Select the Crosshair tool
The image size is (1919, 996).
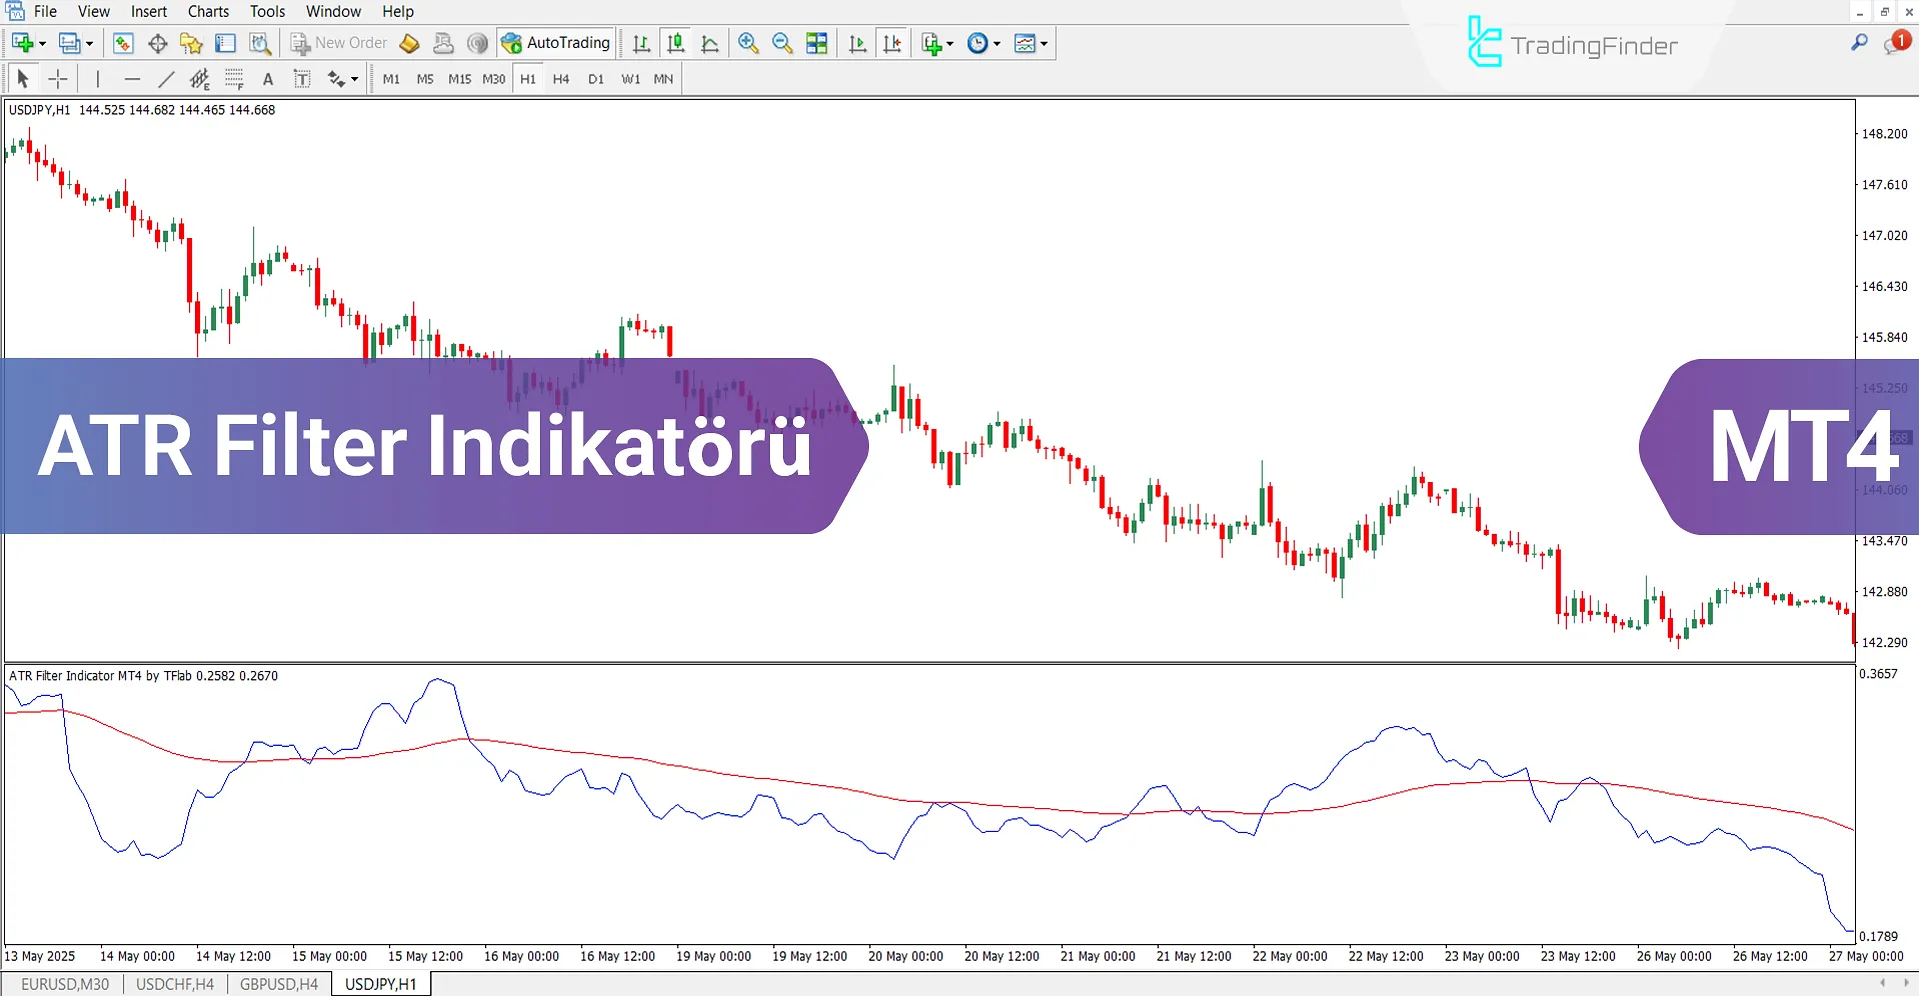tap(57, 78)
